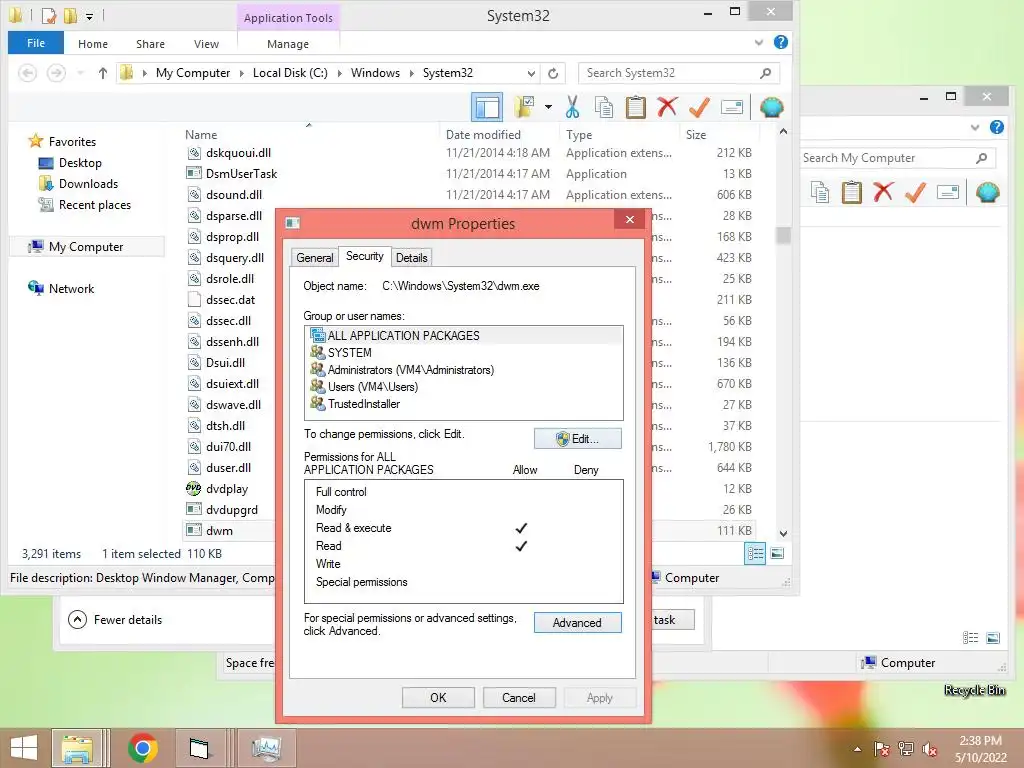
Task: Click the Back navigation arrow in System32 window
Action: click(27, 73)
